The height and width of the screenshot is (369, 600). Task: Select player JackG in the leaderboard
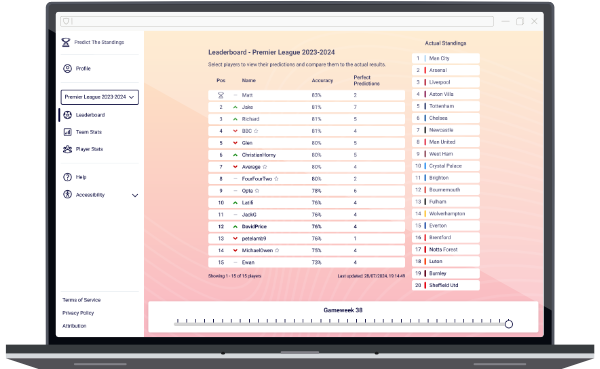tap(307, 215)
